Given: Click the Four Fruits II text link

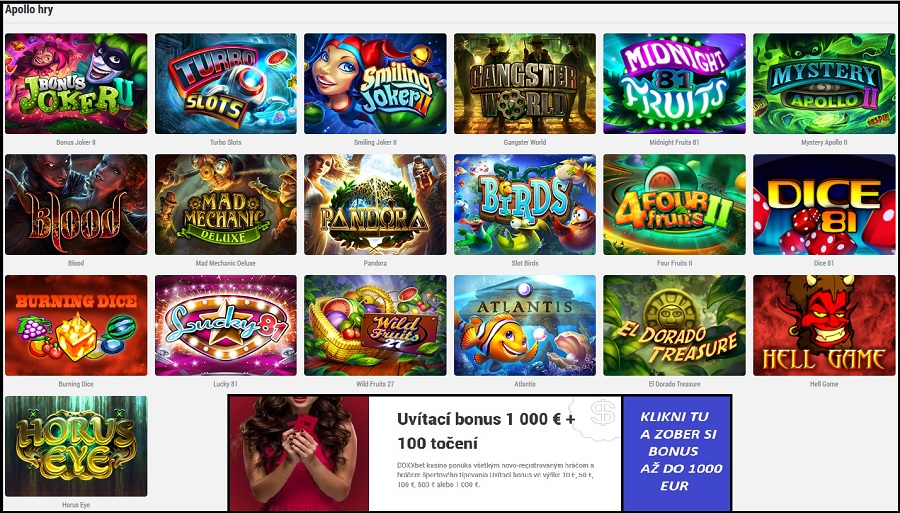Looking at the screenshot, I should click(674, 263).
